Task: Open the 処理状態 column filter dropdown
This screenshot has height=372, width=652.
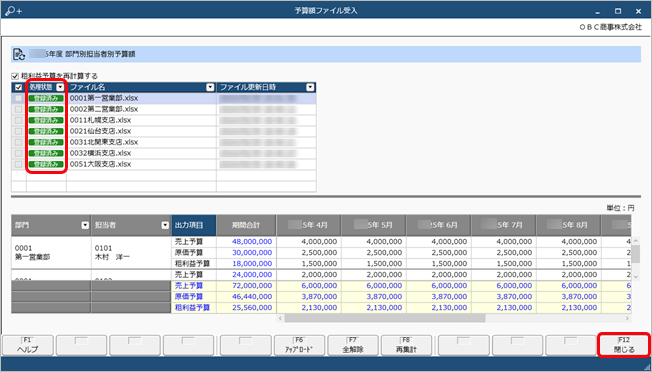Action: point(61,87)
